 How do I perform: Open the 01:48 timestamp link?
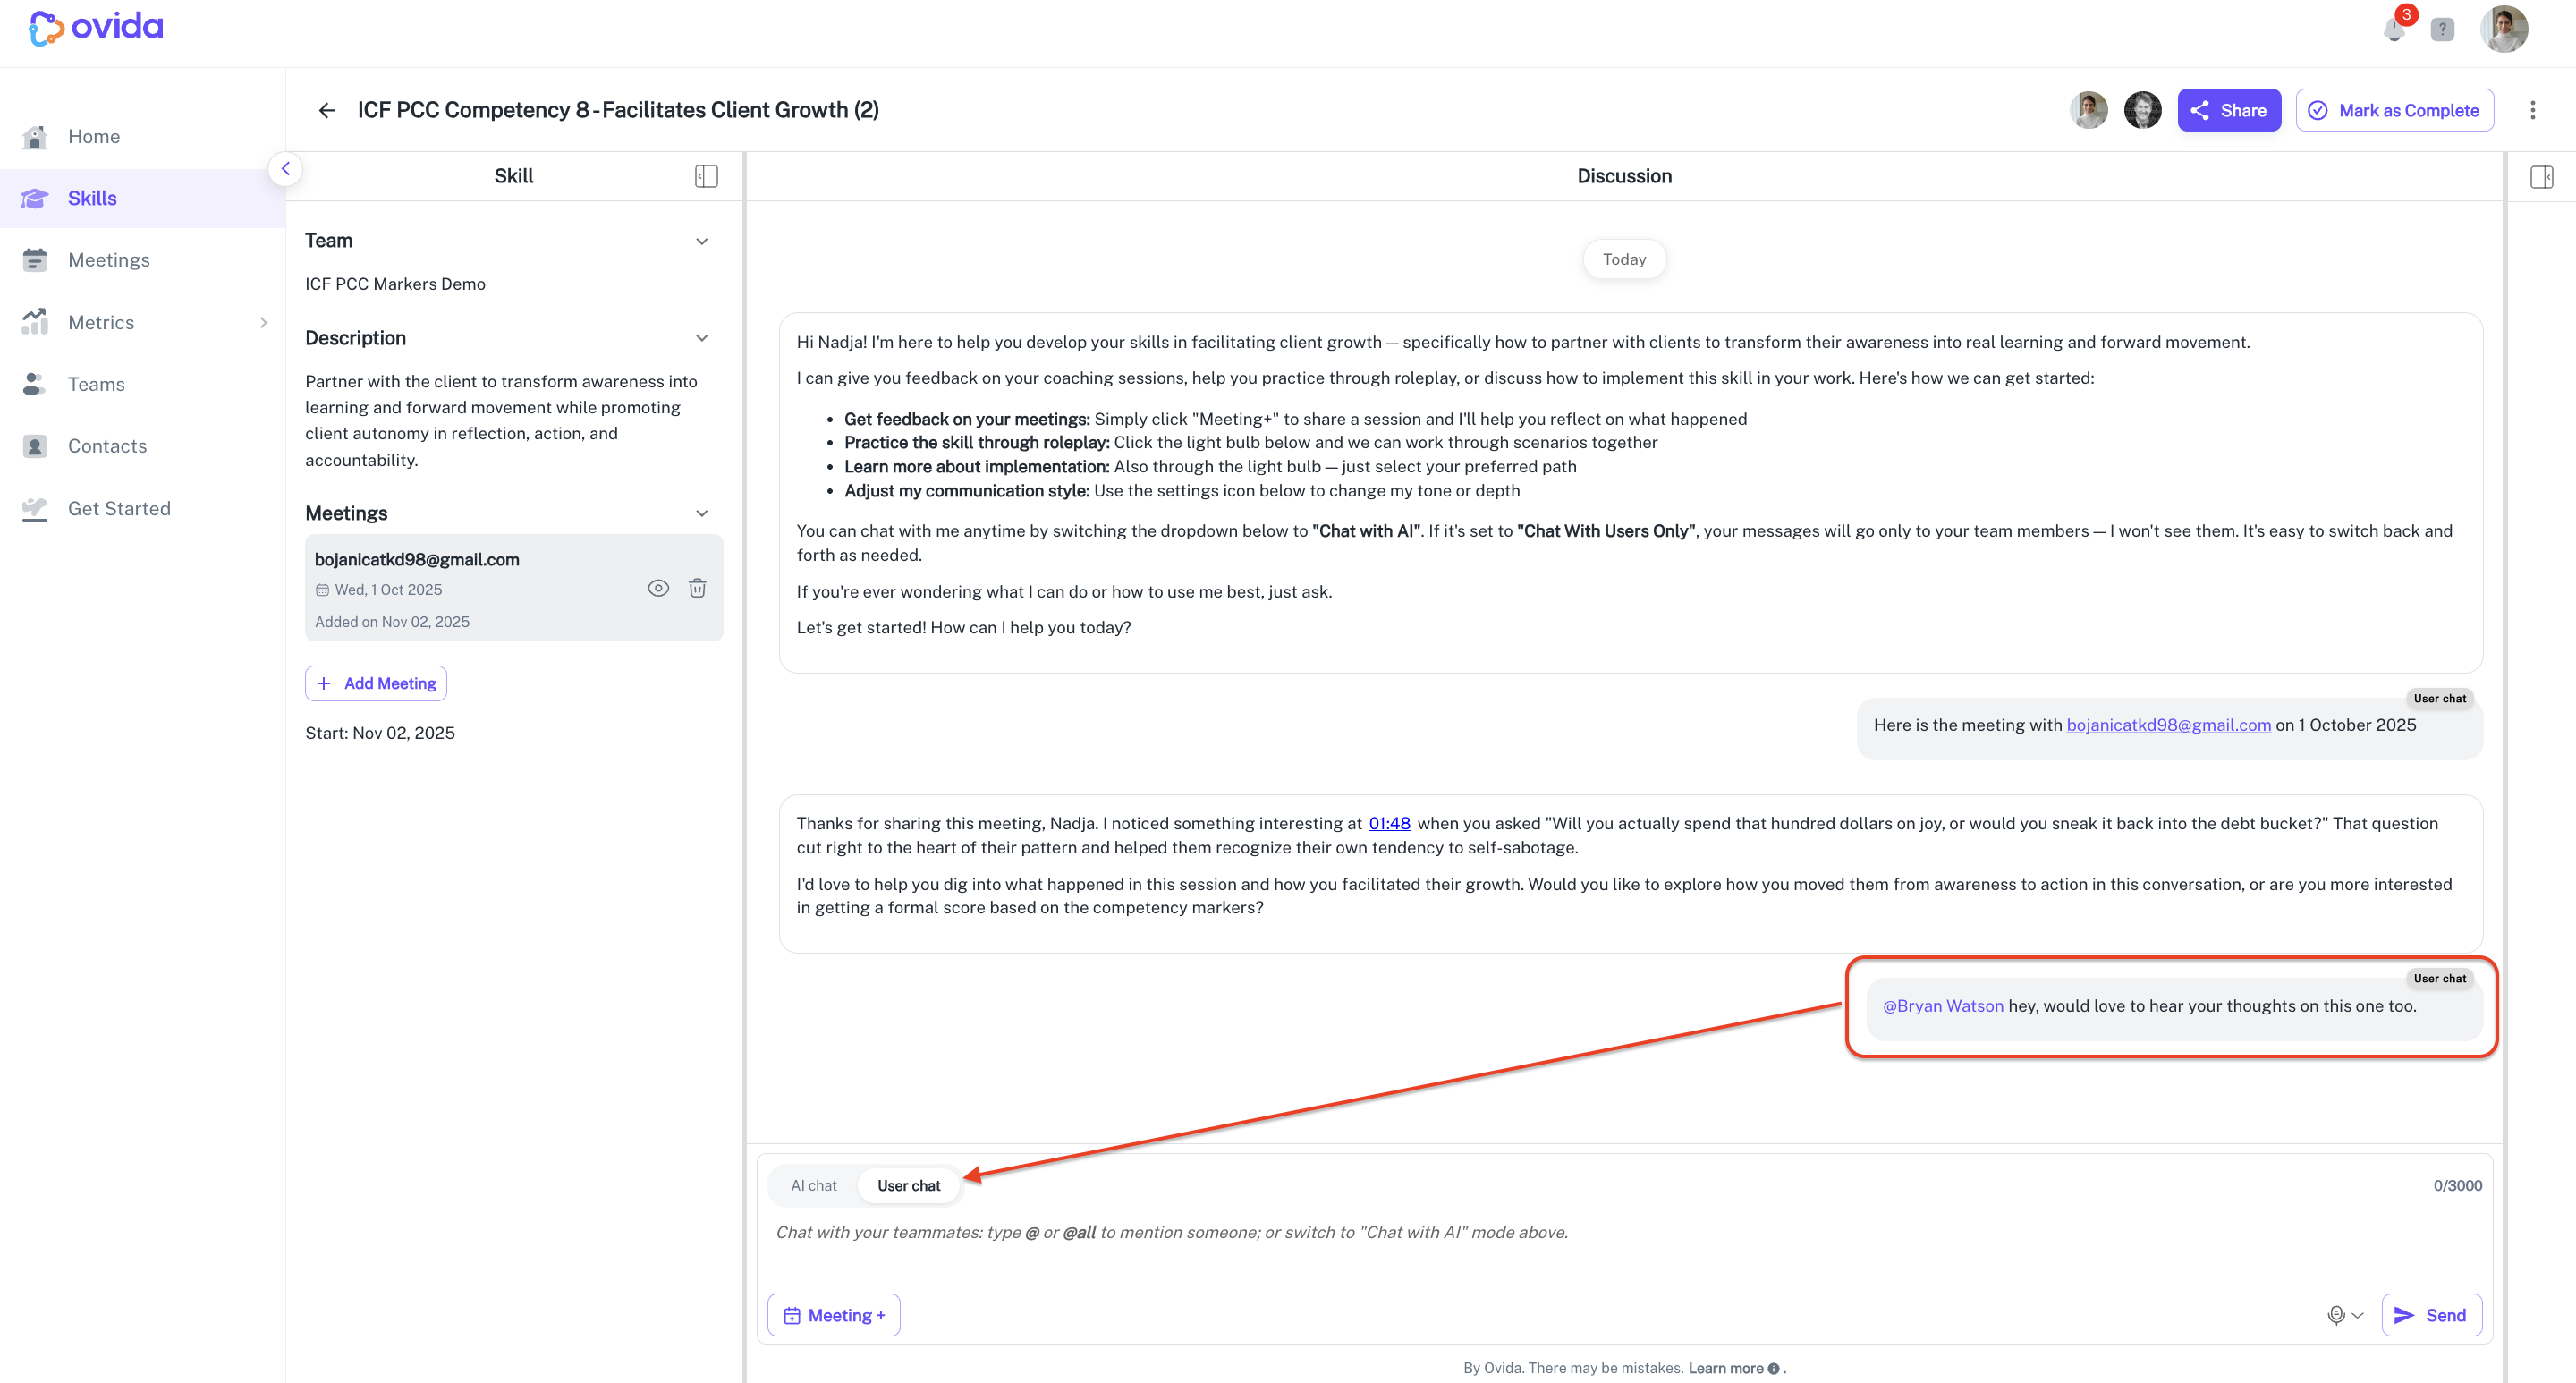tap(1389, 823)
